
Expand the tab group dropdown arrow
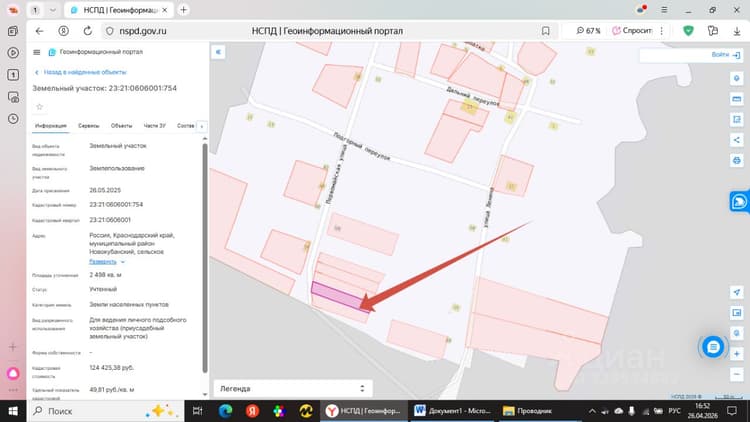(x=53, y=10)
